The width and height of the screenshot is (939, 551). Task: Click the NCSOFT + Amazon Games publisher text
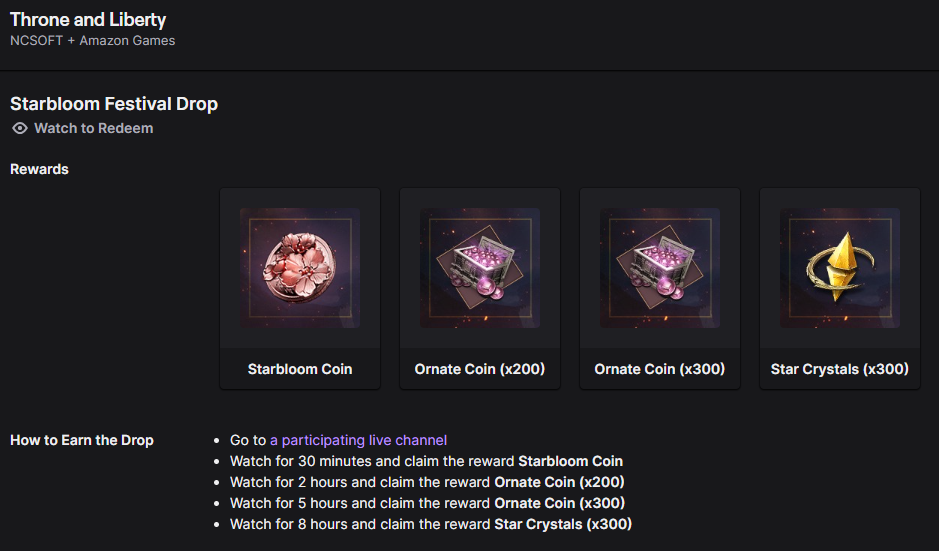(92, 41)
